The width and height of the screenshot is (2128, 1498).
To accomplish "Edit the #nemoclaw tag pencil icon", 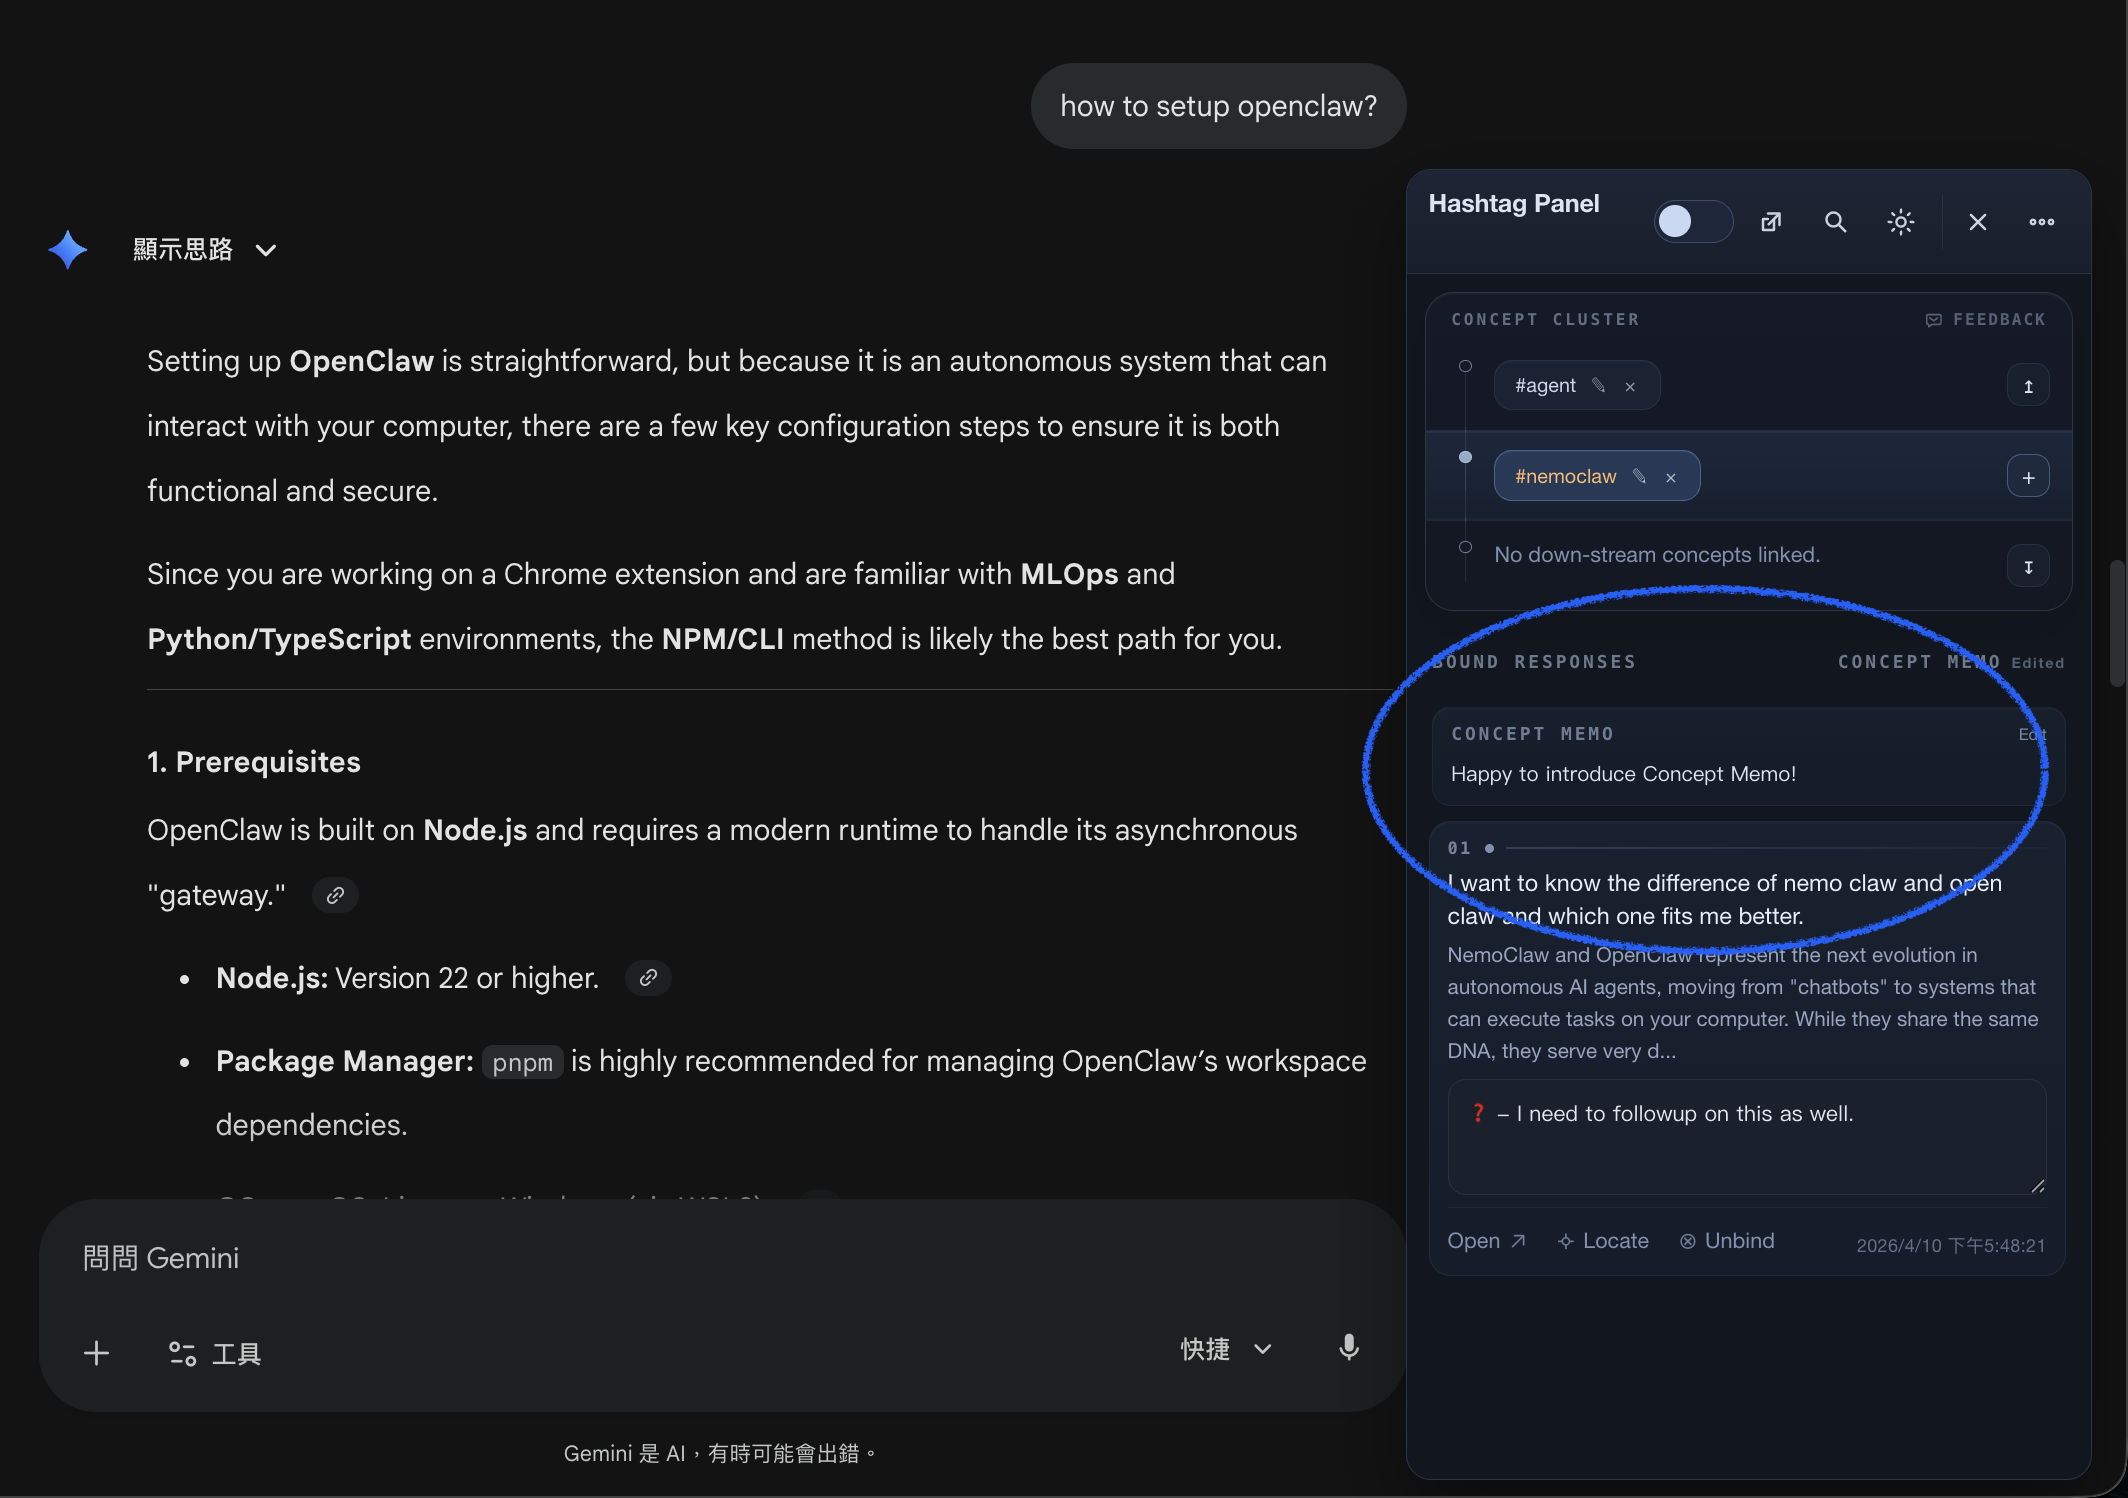I will (1639, 476).
